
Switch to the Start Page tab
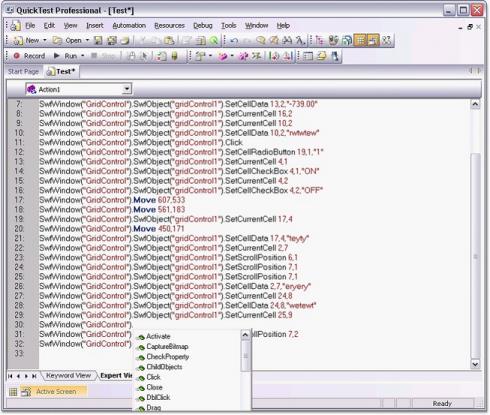[23, 71]
